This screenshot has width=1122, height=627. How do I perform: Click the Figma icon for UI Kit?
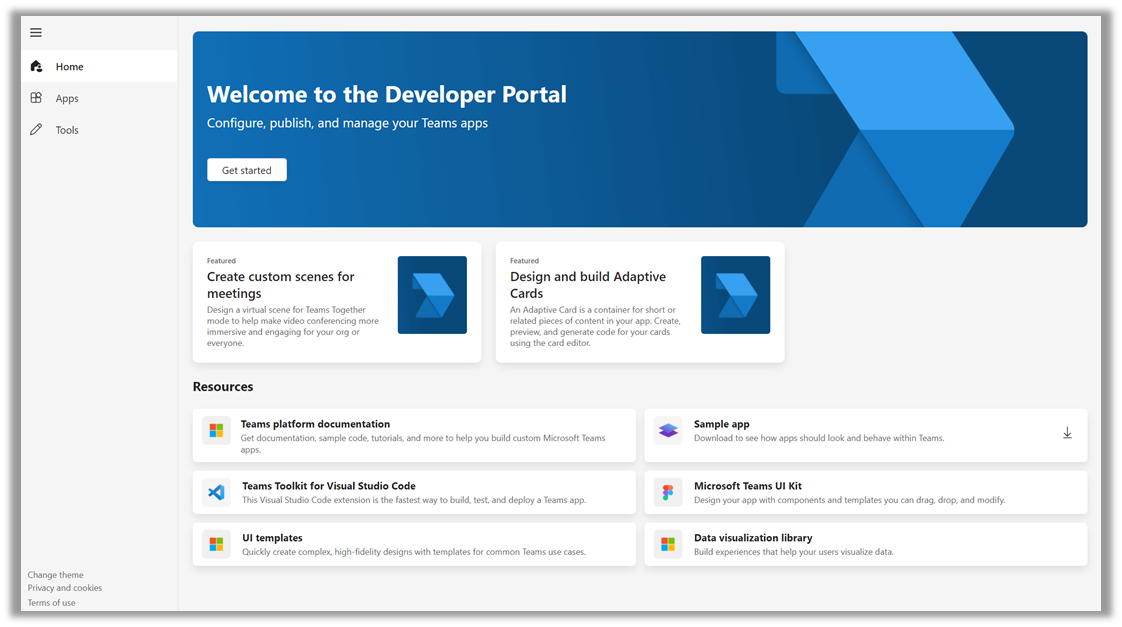coord(668,492)
